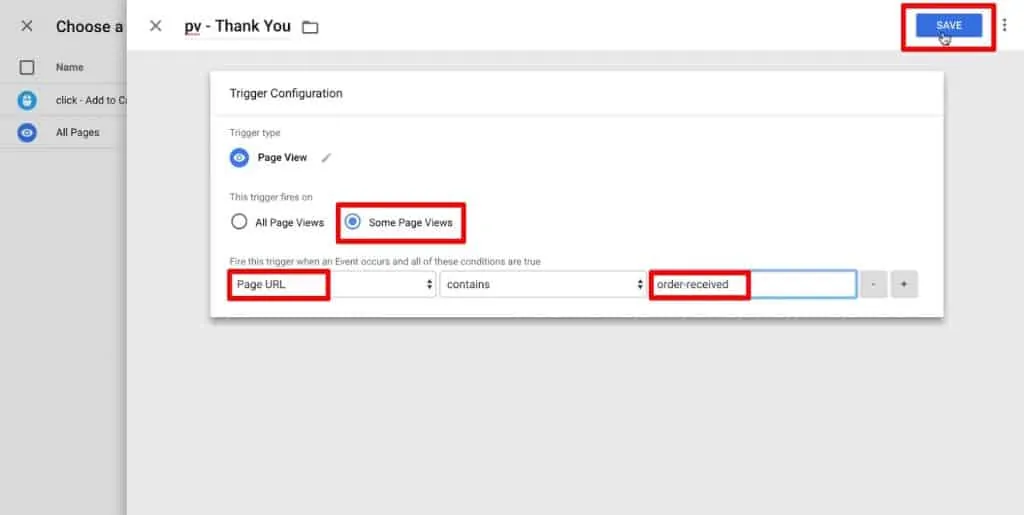Select the All Pages trigger row
Screen dimensions: 1024x515
[63, 133]
